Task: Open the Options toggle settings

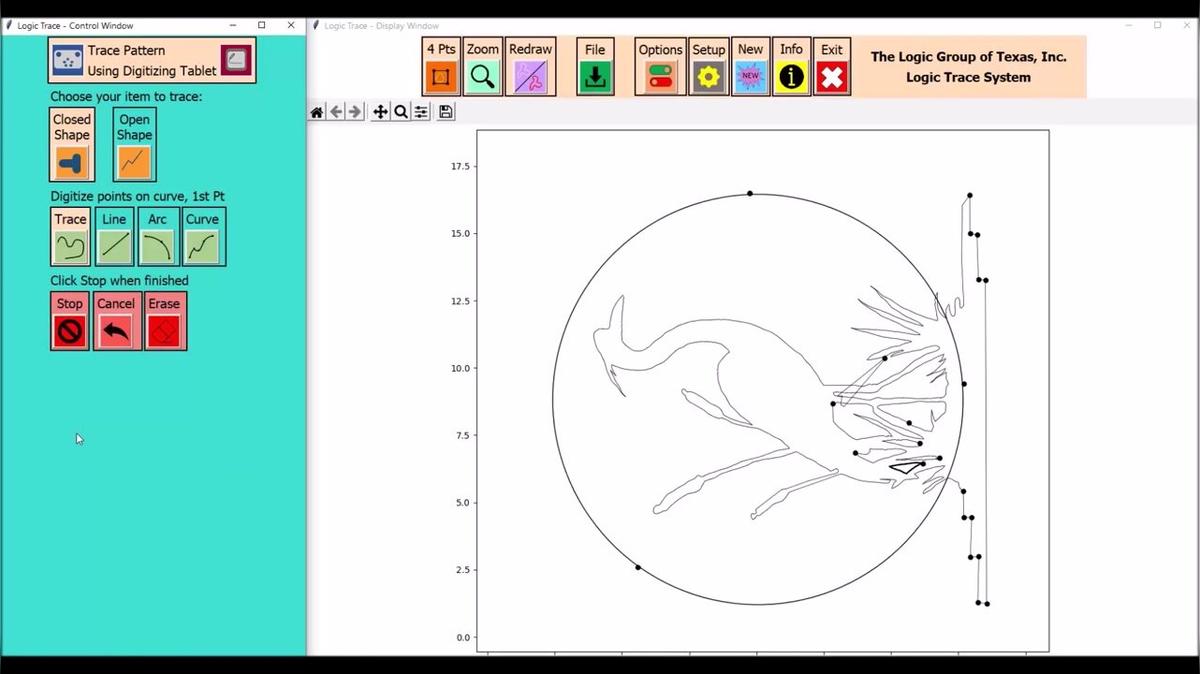Action: [x=660, y=67]
